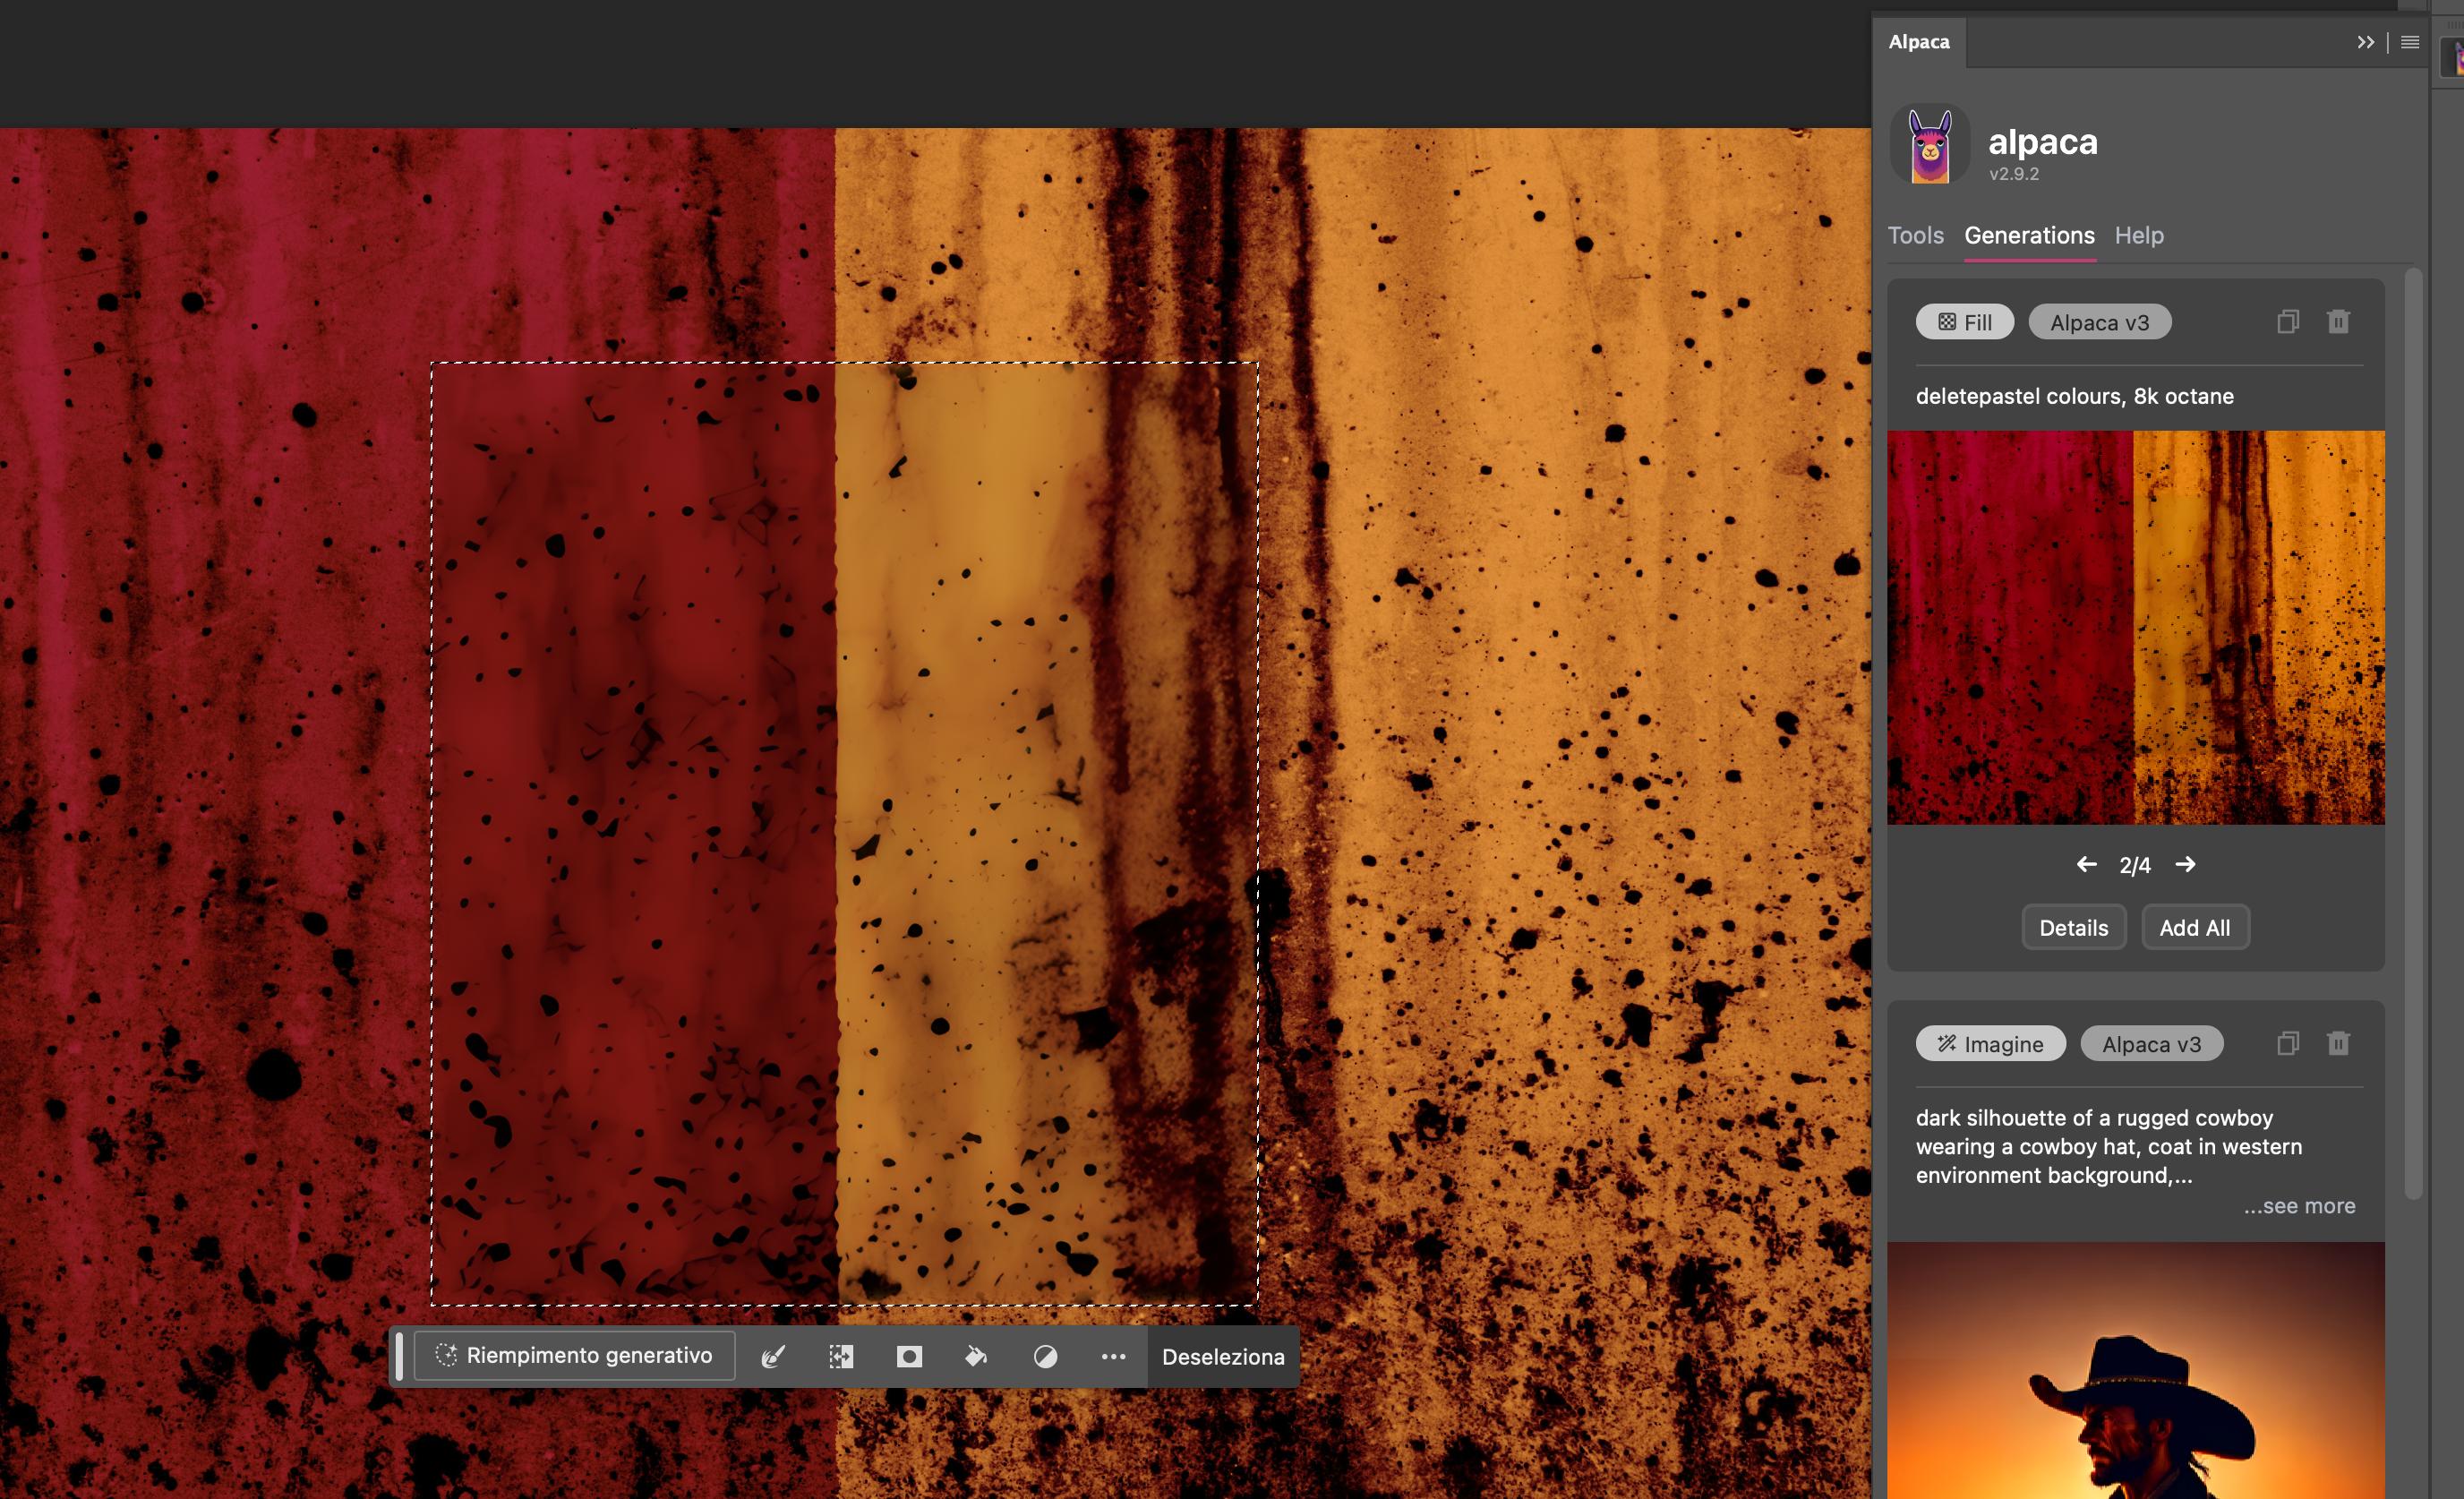Viewport: 2464px width, 1499px height.
Task: Copy the Fill generation prompt icon
Action: (2287, 322)
